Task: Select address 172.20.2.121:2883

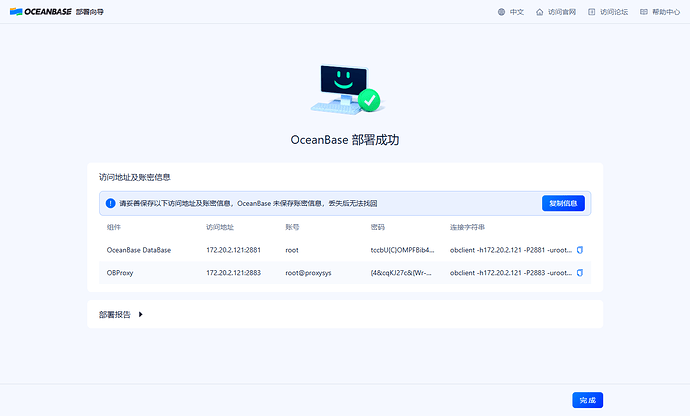Action: pyautogui.click(x=233, y=273)
